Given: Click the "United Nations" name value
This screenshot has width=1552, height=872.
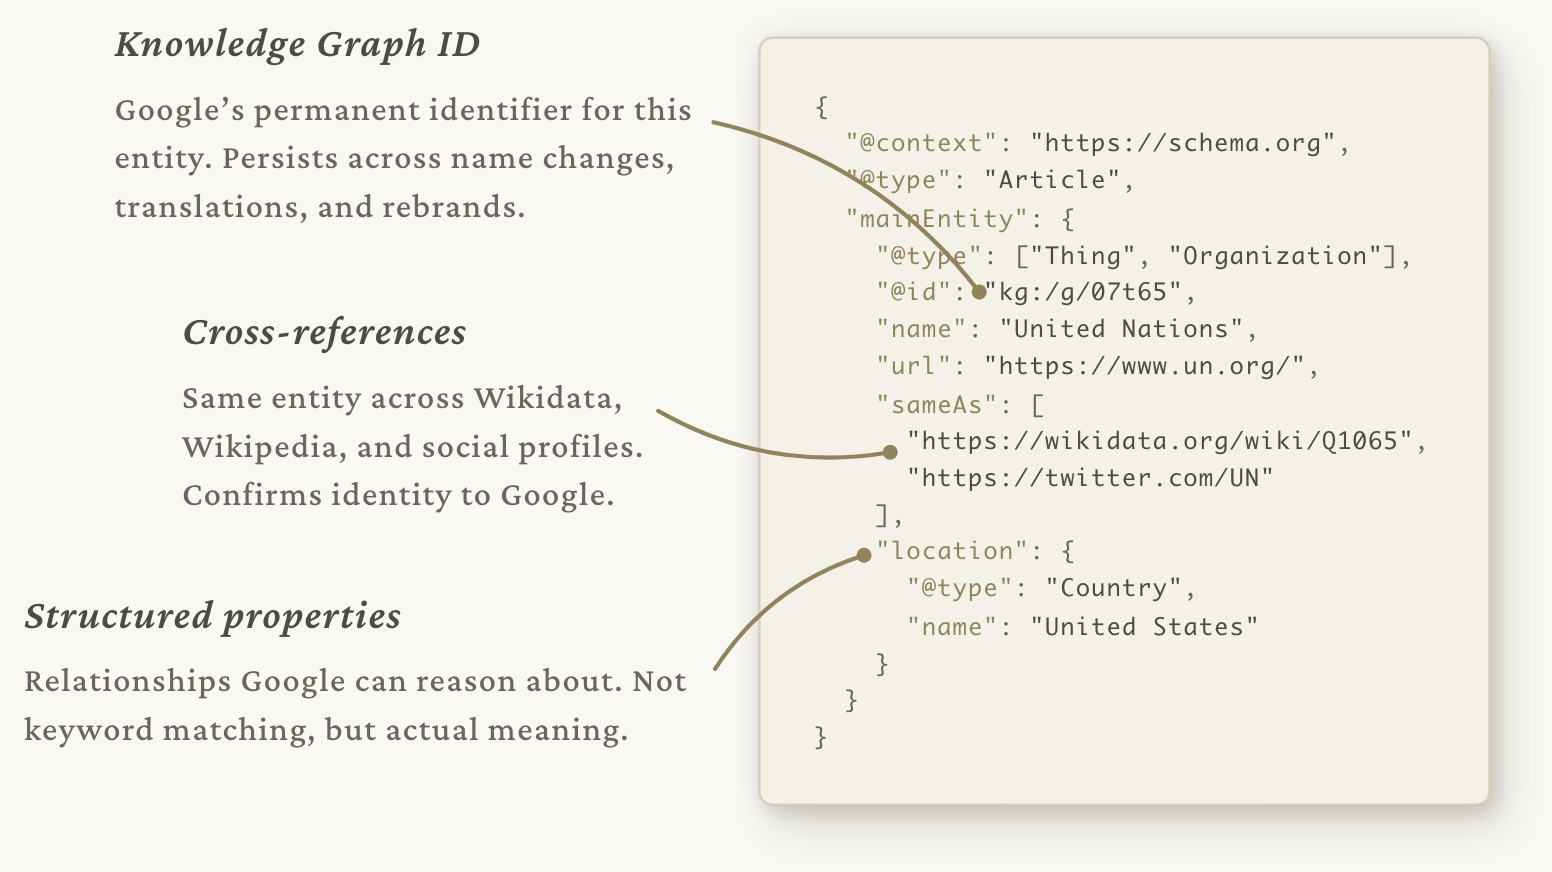Looking at the screenshot, I should point(1121,329).
